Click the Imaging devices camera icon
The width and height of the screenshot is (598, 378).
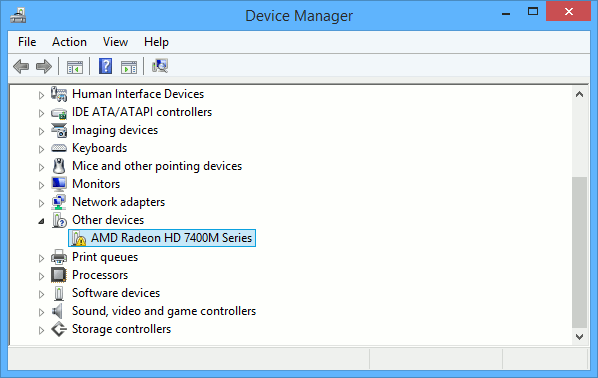pos(59,130)
